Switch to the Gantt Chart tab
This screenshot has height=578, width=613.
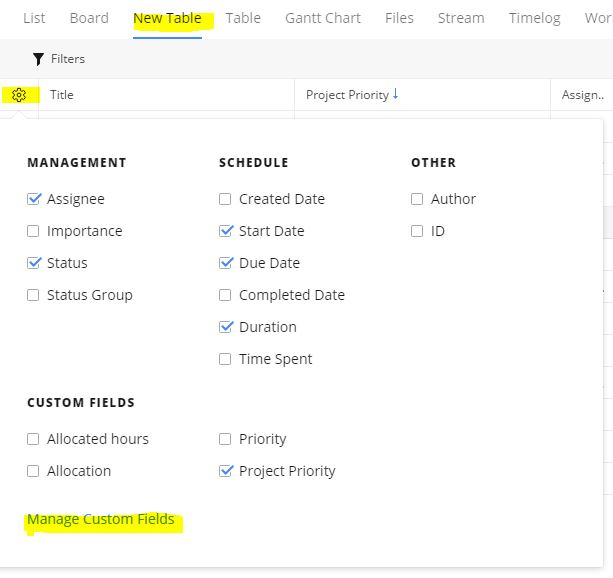pos(323,18)
